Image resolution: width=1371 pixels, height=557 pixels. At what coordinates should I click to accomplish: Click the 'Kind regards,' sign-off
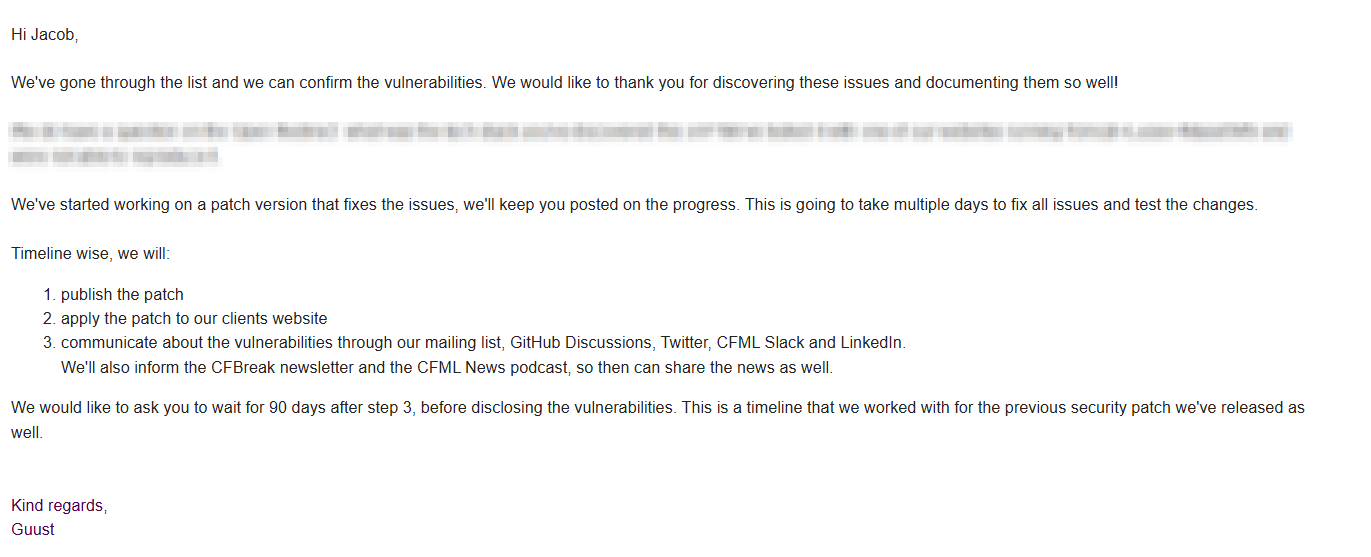coord(59,505)
